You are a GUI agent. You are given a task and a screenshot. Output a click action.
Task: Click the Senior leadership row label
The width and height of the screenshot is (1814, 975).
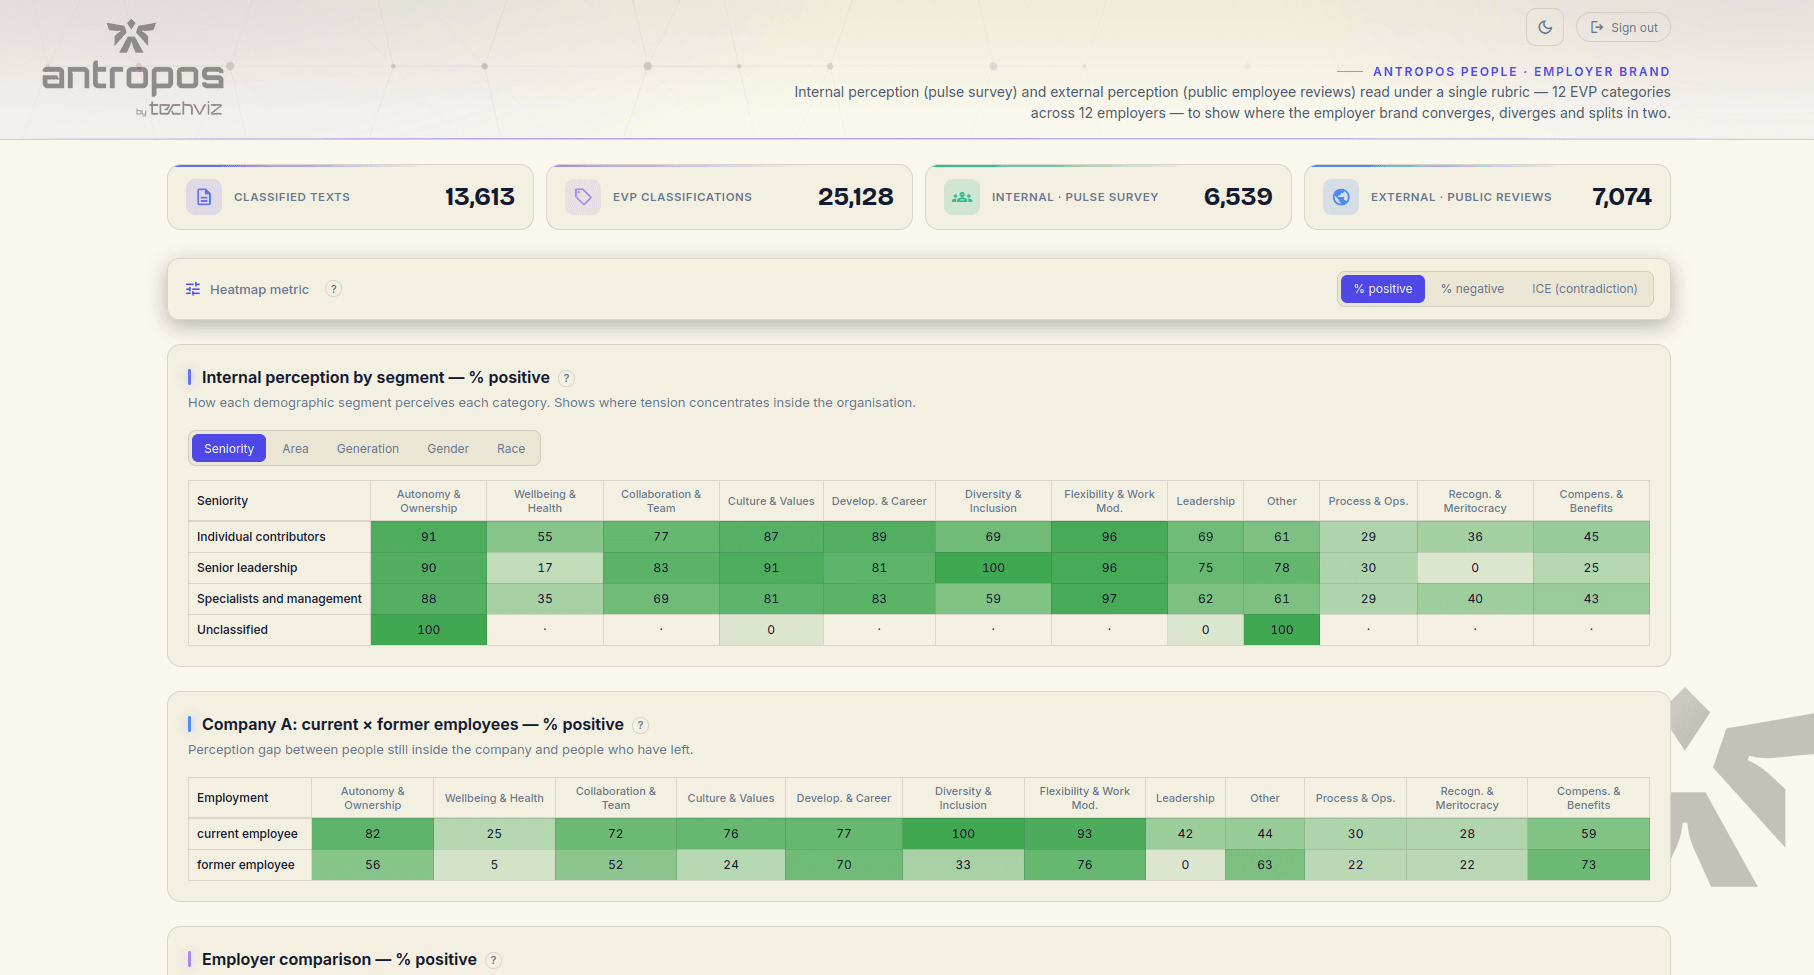(x=247, y=568)
